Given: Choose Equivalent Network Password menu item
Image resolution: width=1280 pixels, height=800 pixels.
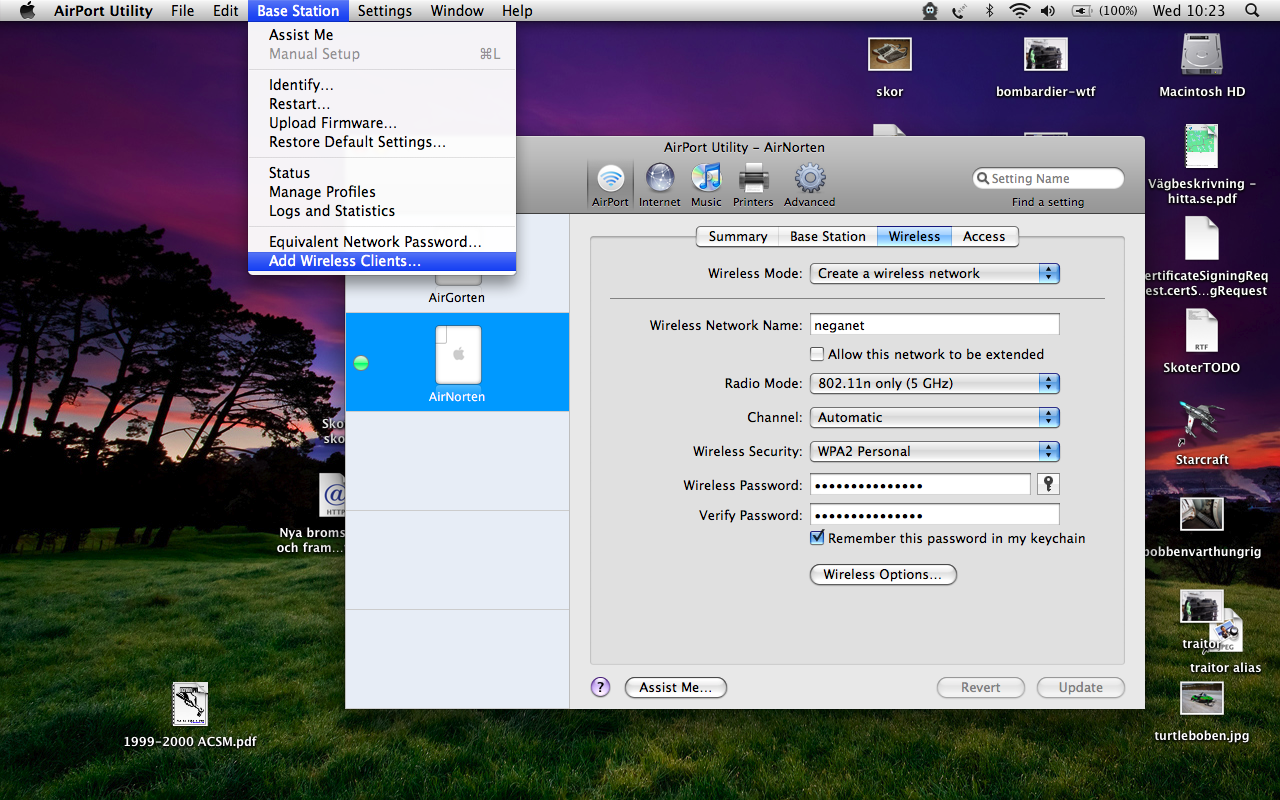Looking at the screenshot, I should pos(382,242).
